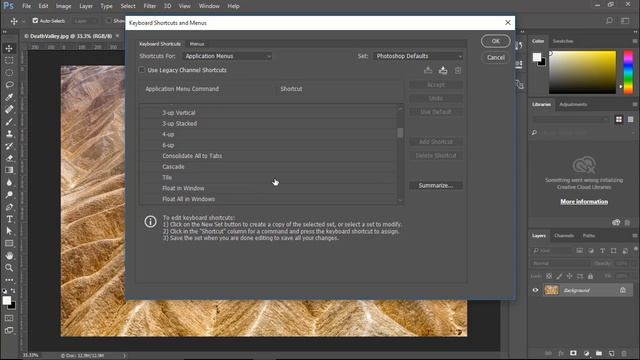Select the Eraser tool
The image size is (640, 360).
[9, 158]
